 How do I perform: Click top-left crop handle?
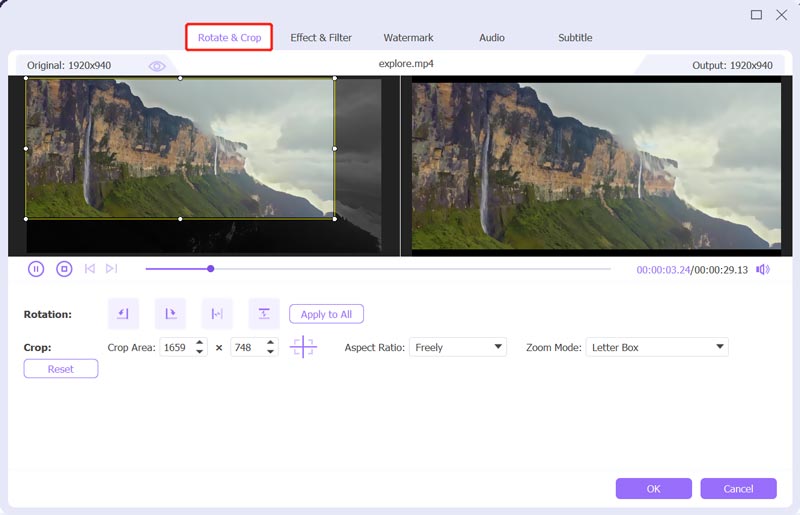26,78
